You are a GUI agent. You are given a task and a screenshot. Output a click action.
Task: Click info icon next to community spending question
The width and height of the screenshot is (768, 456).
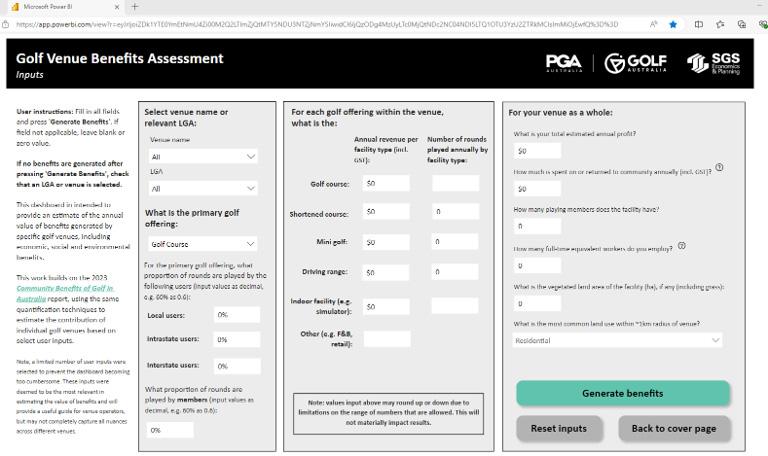click(x=719, y=168)
